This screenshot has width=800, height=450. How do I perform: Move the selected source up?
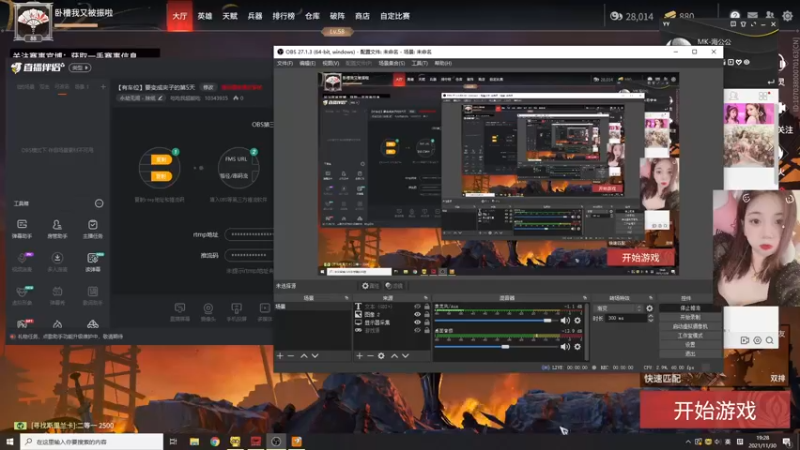pos(394,356)
